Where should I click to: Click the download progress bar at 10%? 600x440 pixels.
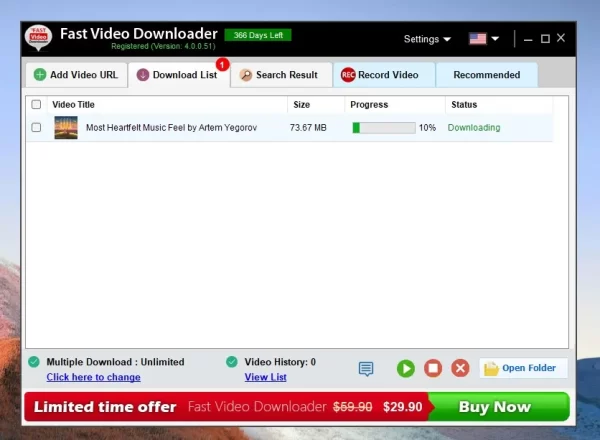point(384,127)
